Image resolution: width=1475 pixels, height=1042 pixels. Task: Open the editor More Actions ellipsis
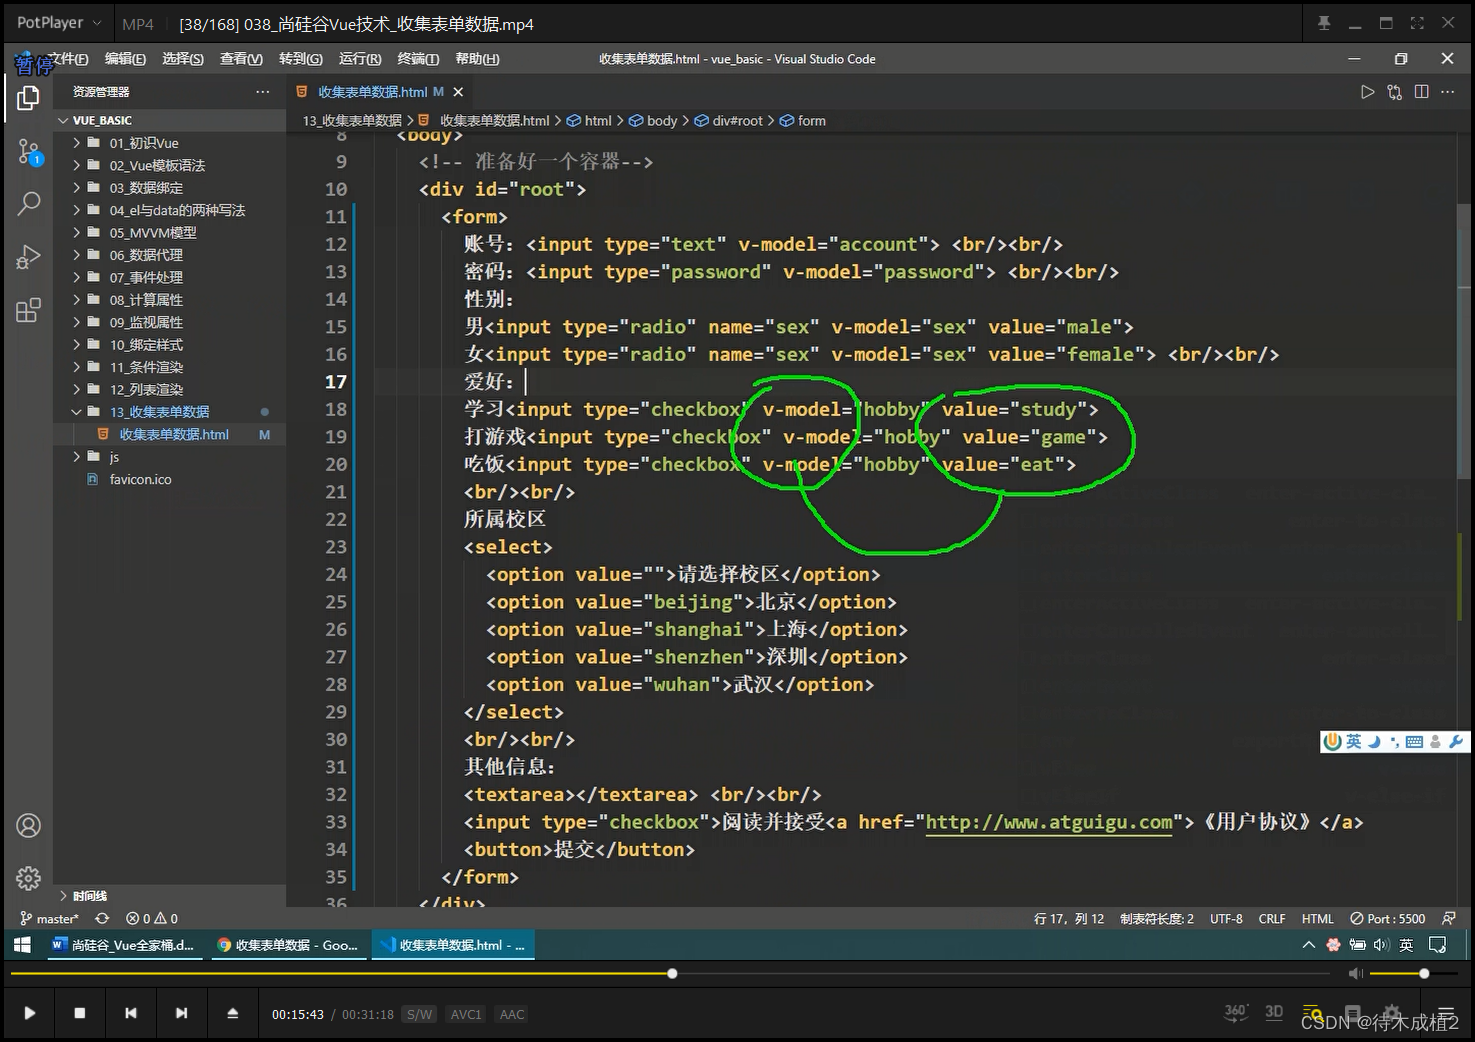tap(1447, 92)
